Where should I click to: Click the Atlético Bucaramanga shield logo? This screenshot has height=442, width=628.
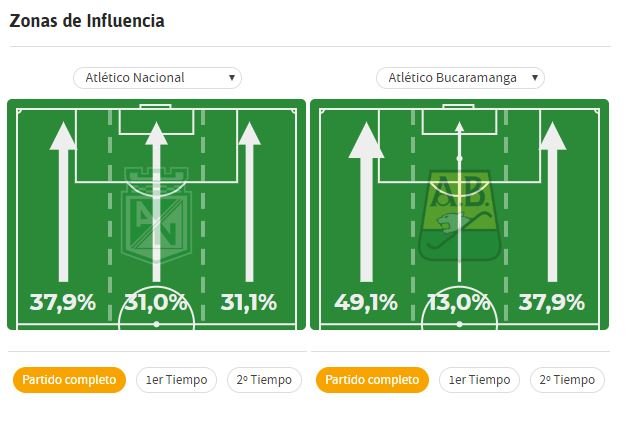pos(459,214)
